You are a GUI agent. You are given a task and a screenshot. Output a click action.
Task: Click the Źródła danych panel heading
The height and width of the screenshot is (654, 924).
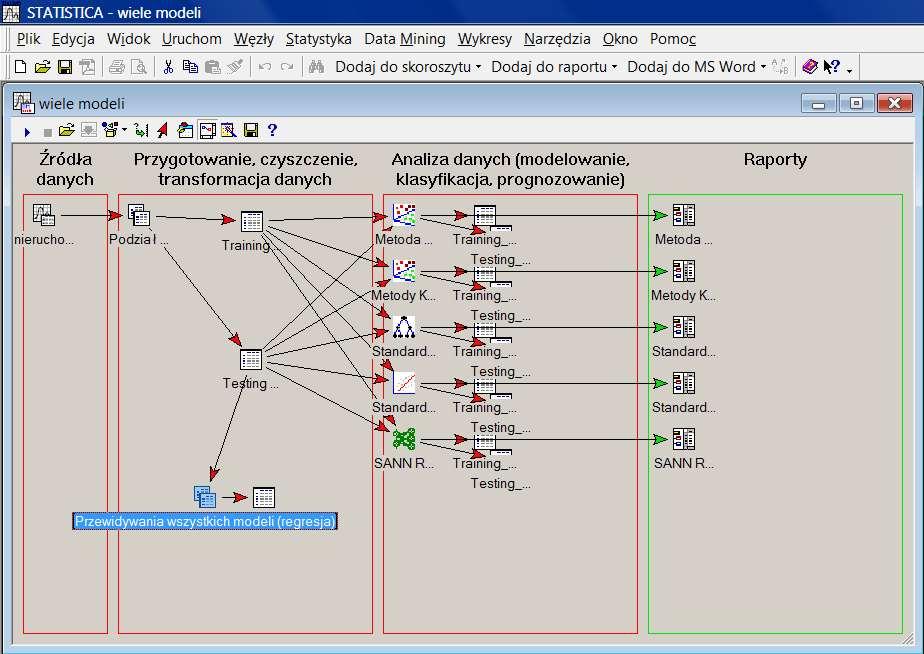pos(65,169)
